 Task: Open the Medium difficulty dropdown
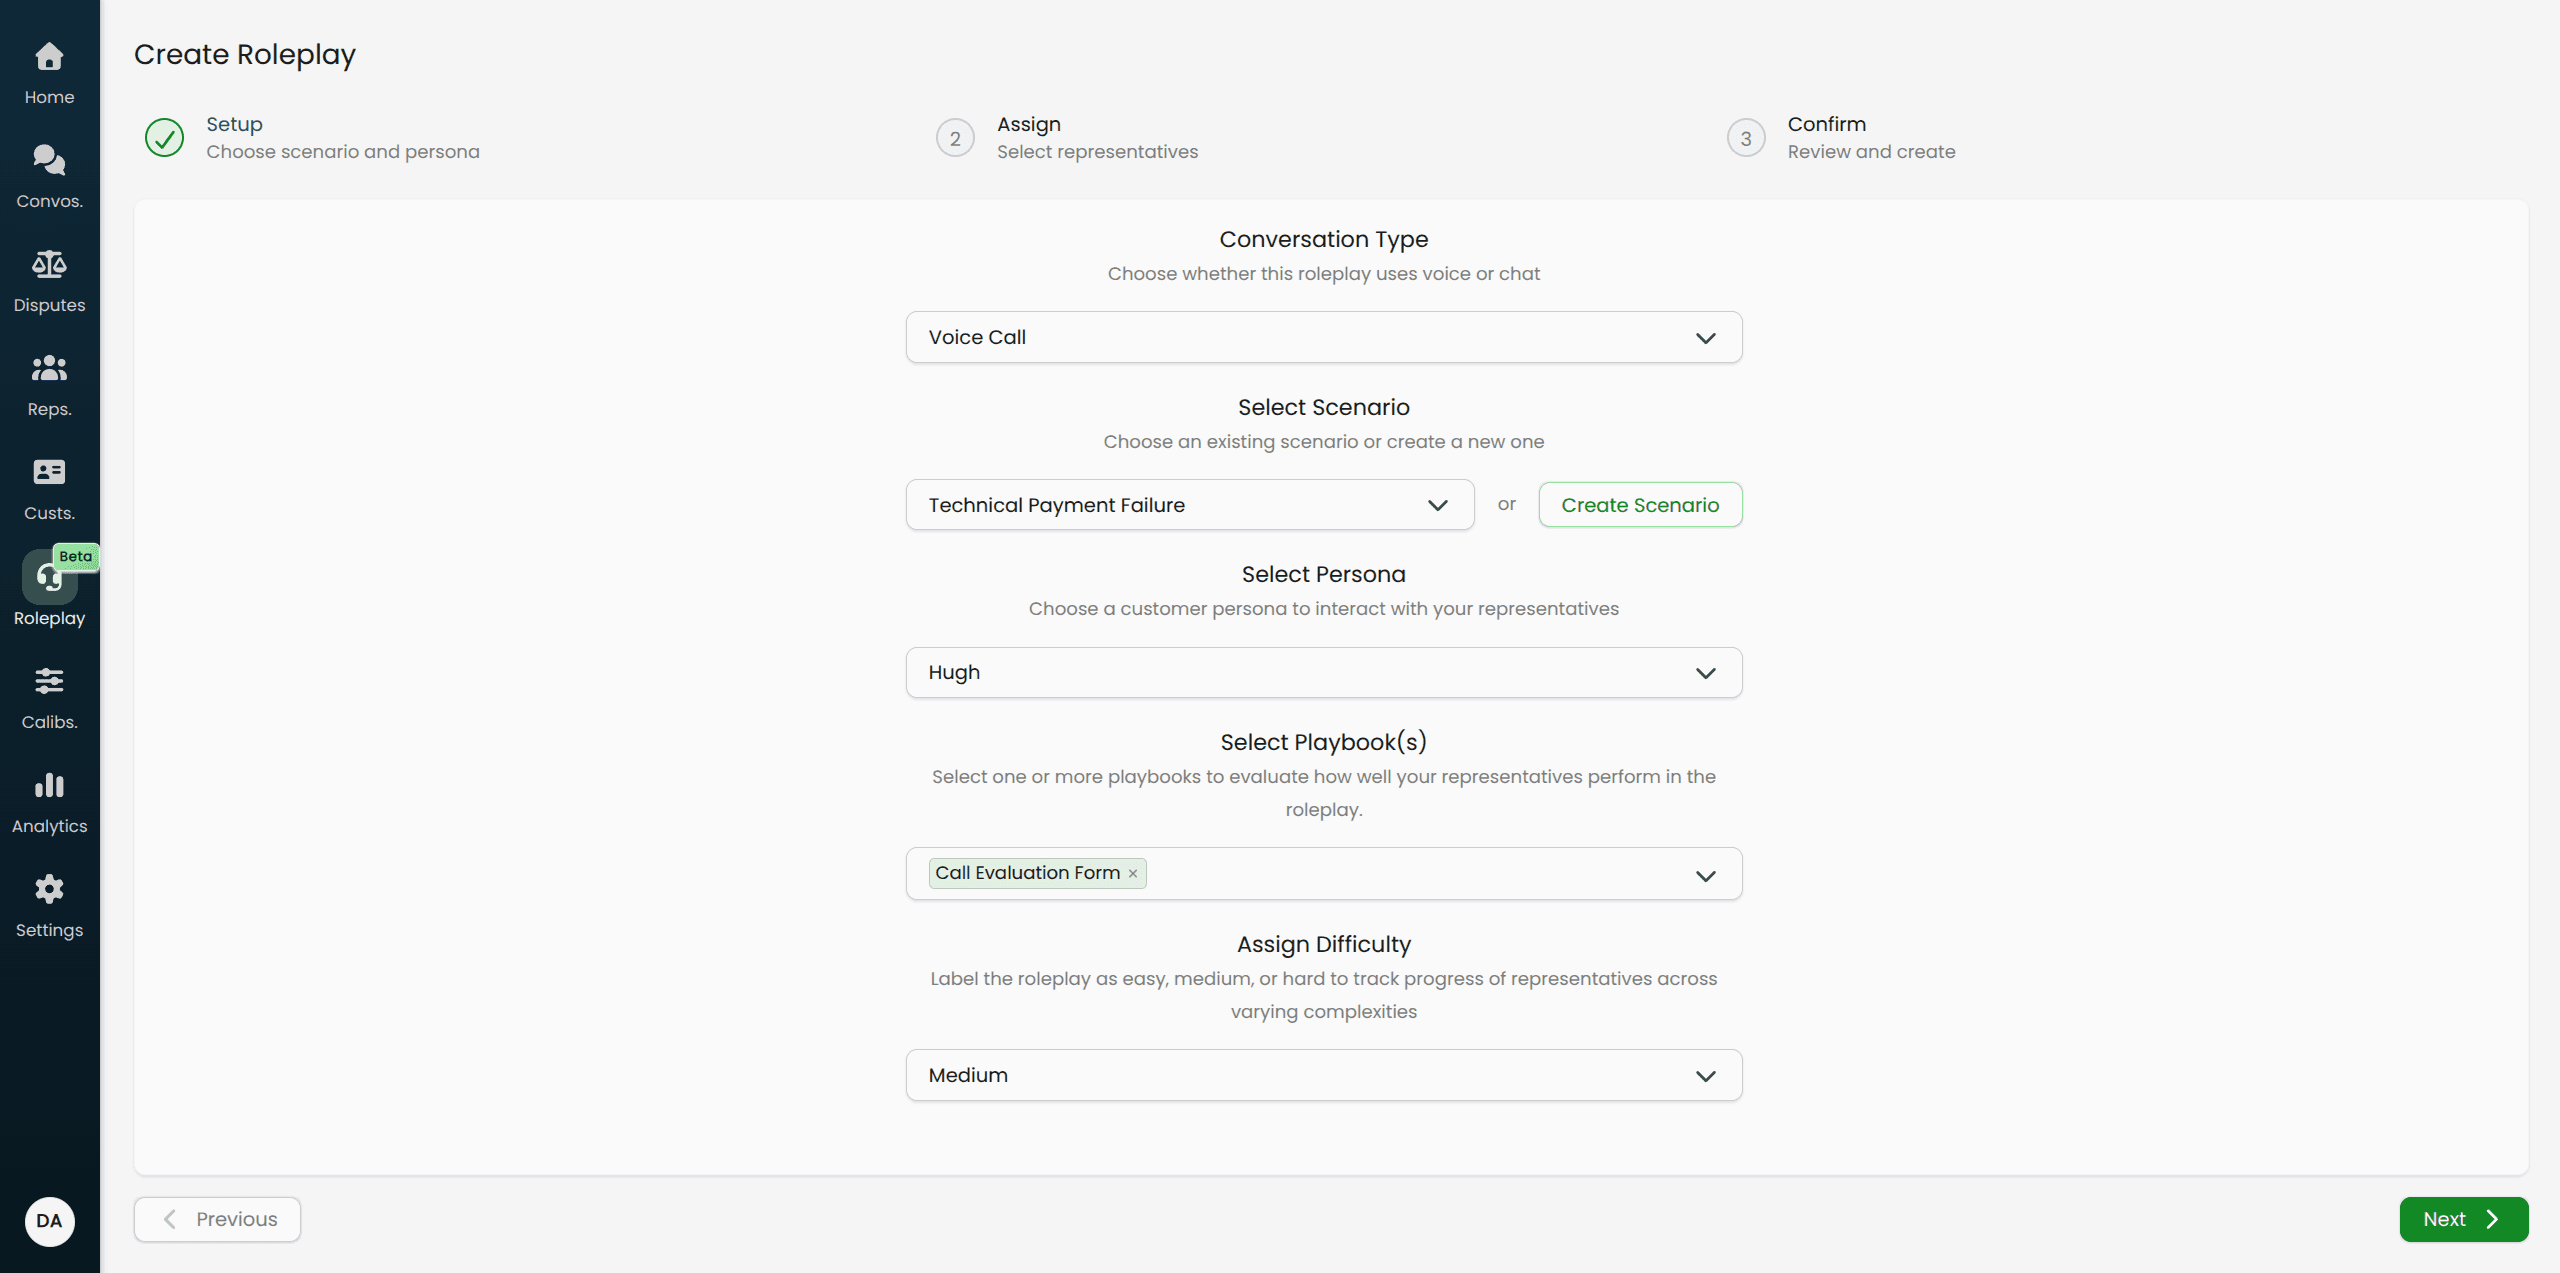pyautogui.click(x=1322, y=1075)
